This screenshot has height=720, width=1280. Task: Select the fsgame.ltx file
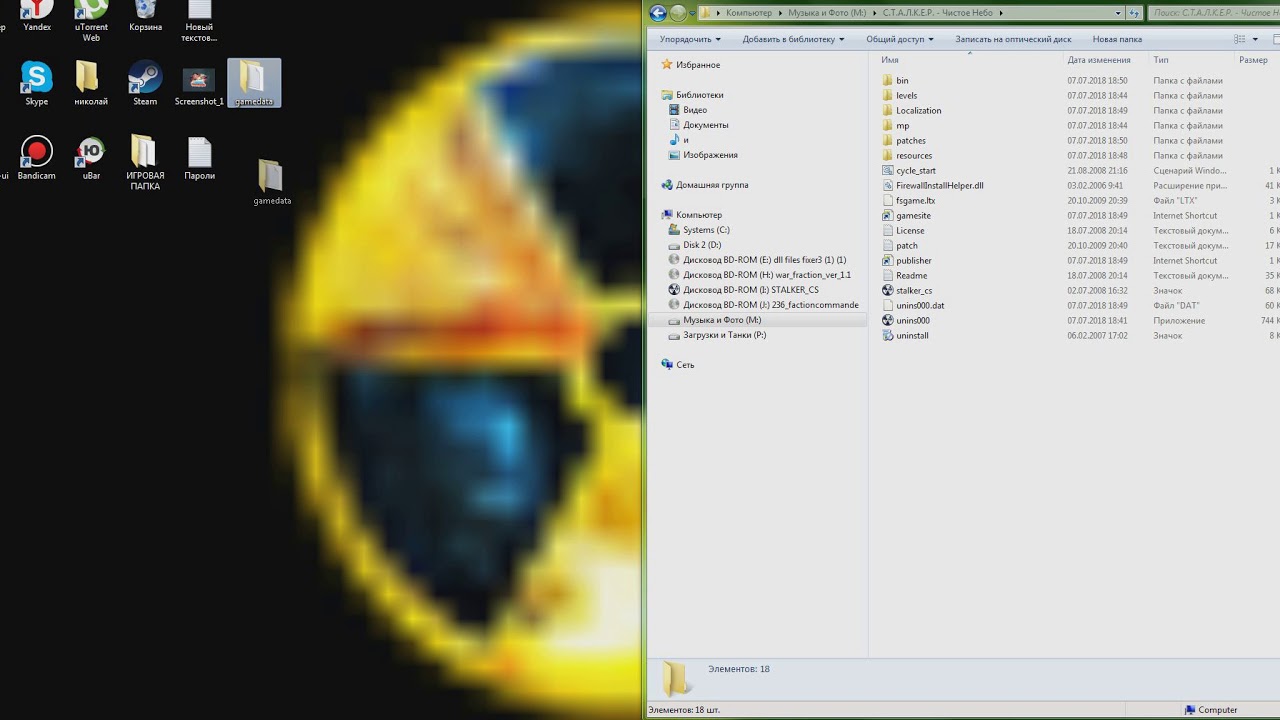point(908,201)
